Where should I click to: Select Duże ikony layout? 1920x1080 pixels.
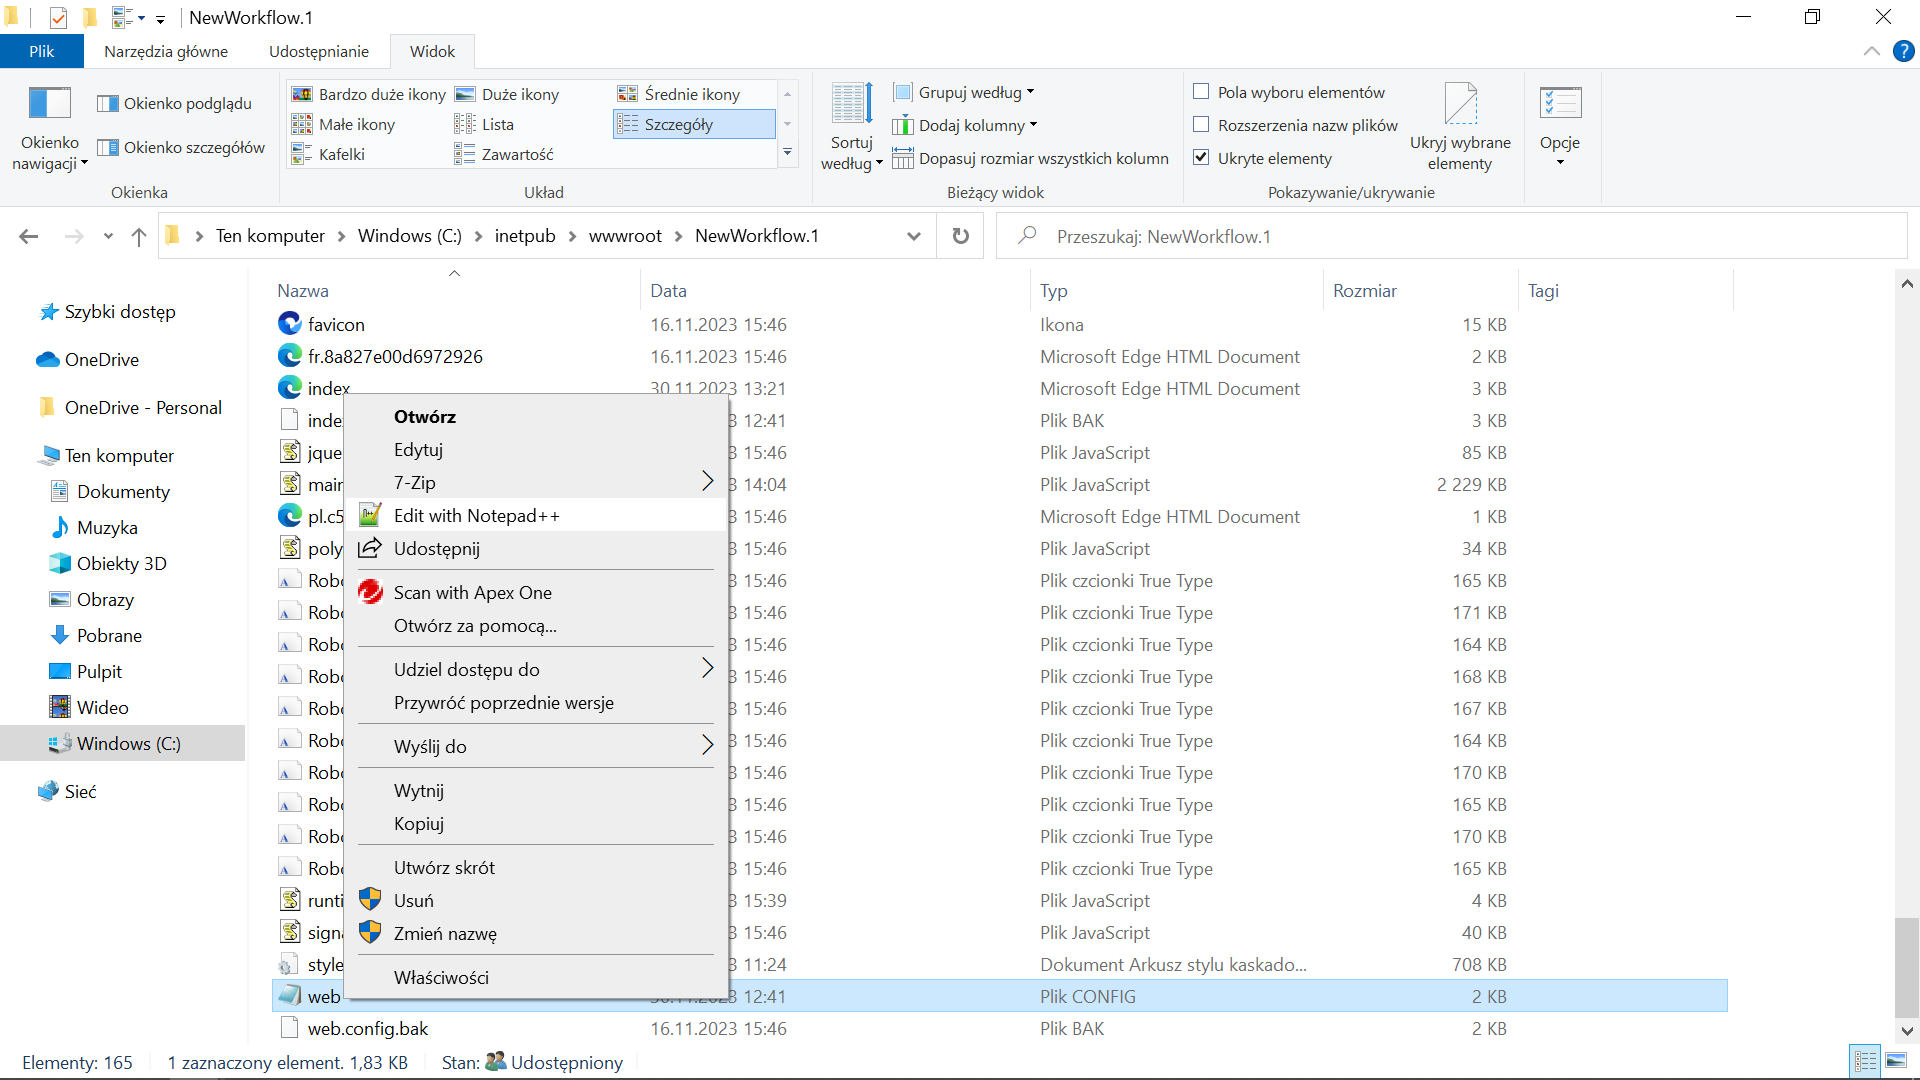tap(507, 94)
